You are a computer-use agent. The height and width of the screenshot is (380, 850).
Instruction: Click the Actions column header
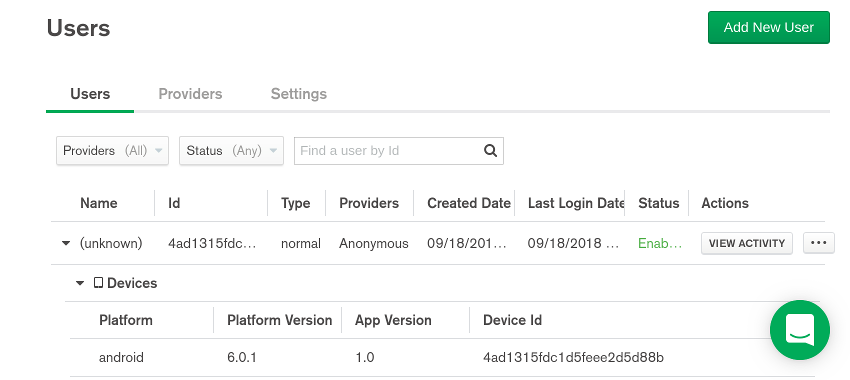pyautogui.click(x=725, y=203)
